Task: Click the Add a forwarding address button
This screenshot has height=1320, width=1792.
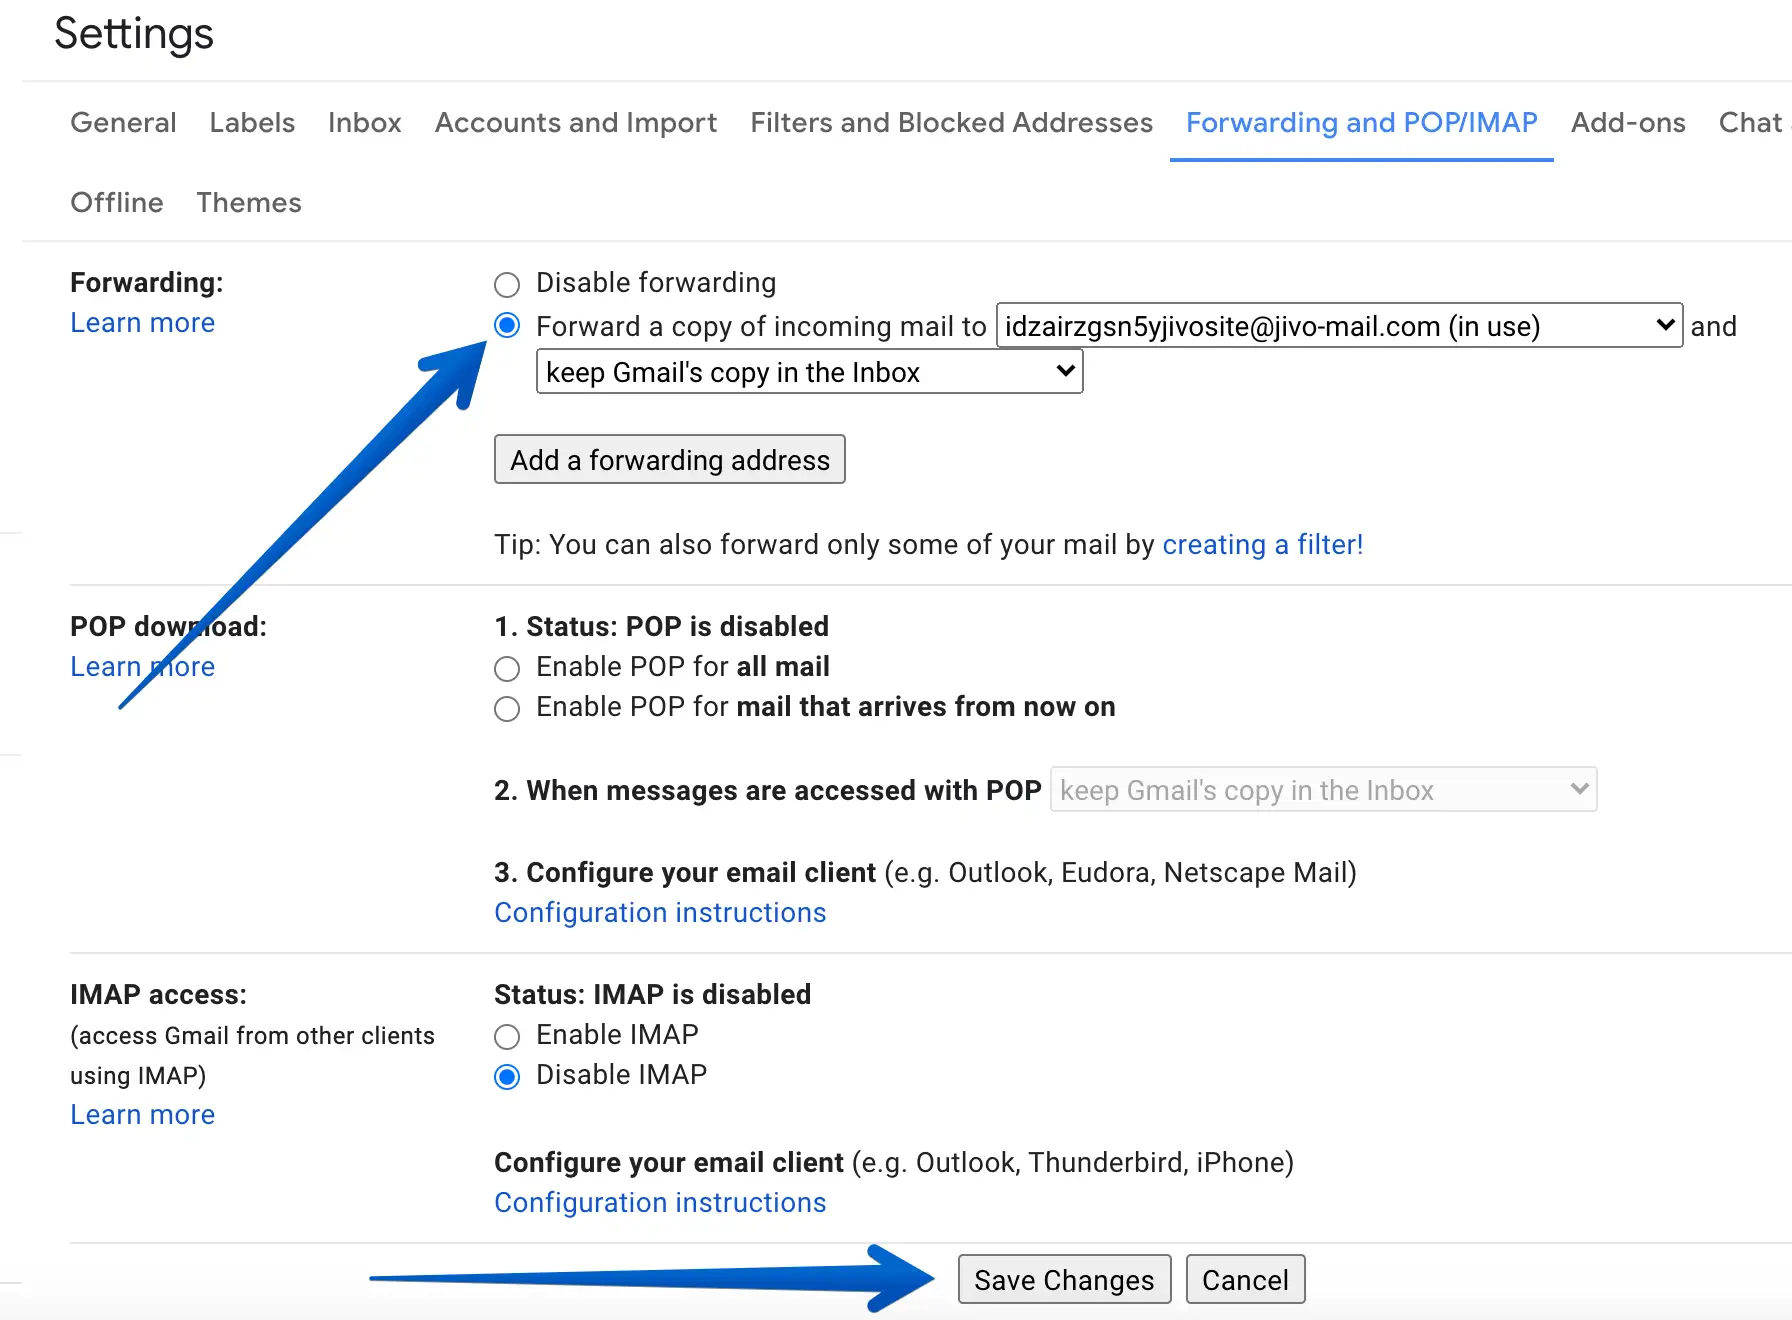Action: (x=669, y=460)
